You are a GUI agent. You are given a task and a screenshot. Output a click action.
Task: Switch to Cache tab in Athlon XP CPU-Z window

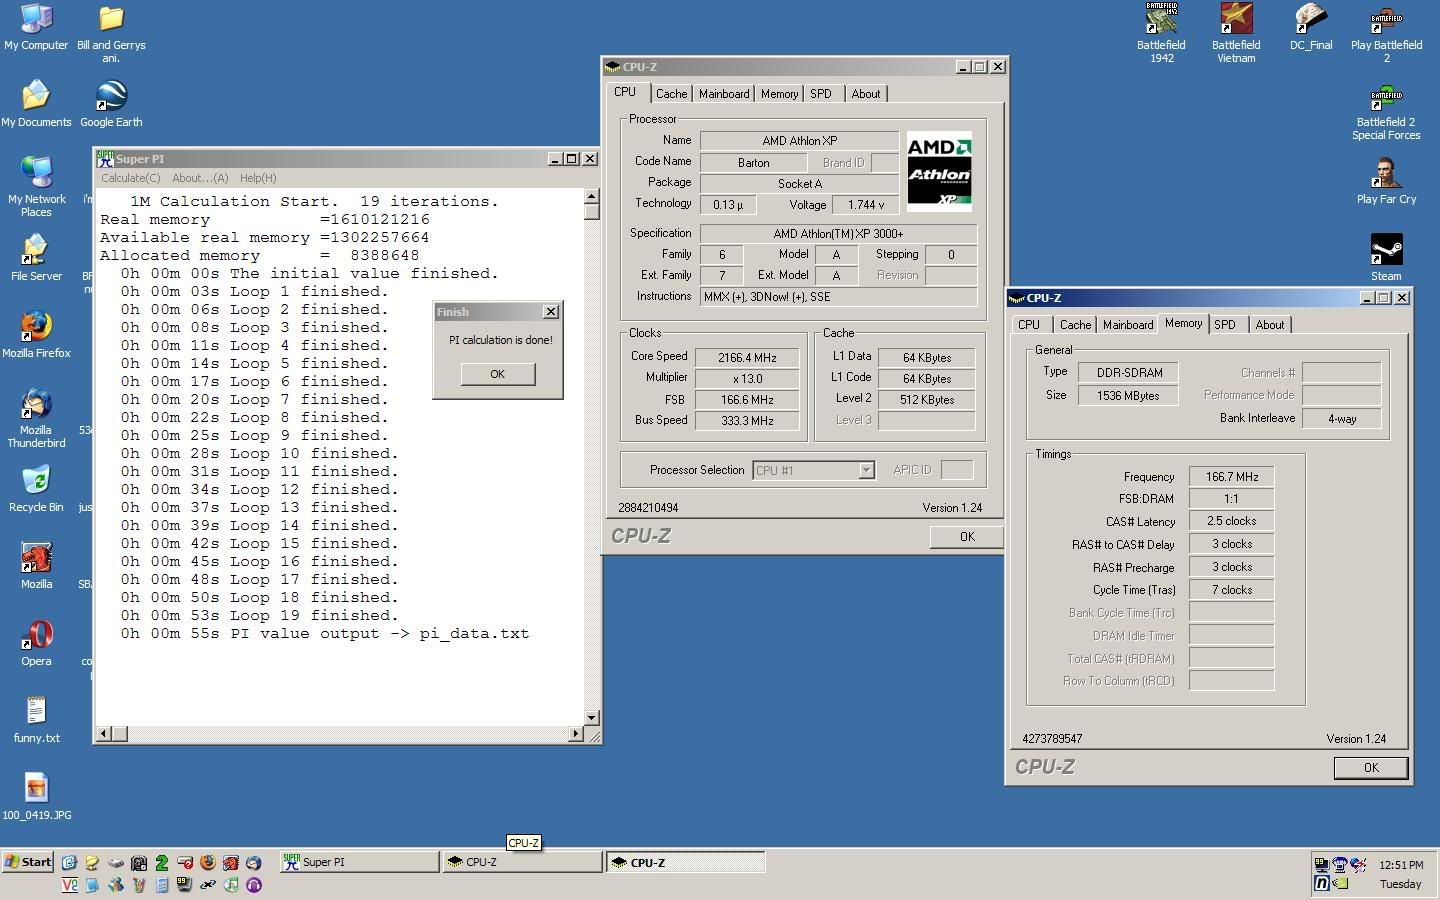(671, 94)
